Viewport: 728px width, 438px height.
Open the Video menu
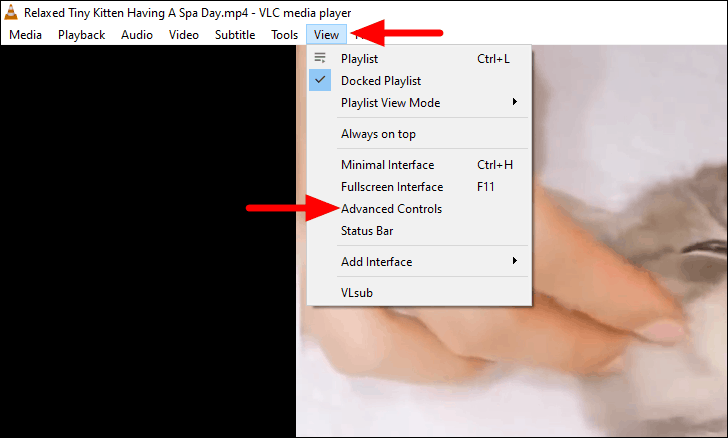point(184,35)
